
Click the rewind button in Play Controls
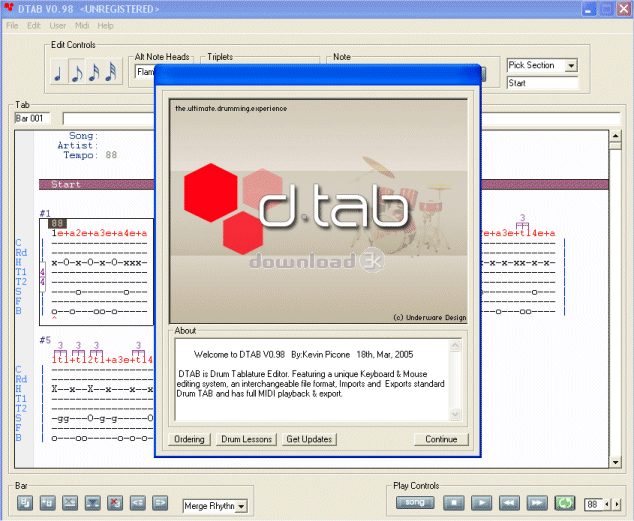click(x=509, y=502)
